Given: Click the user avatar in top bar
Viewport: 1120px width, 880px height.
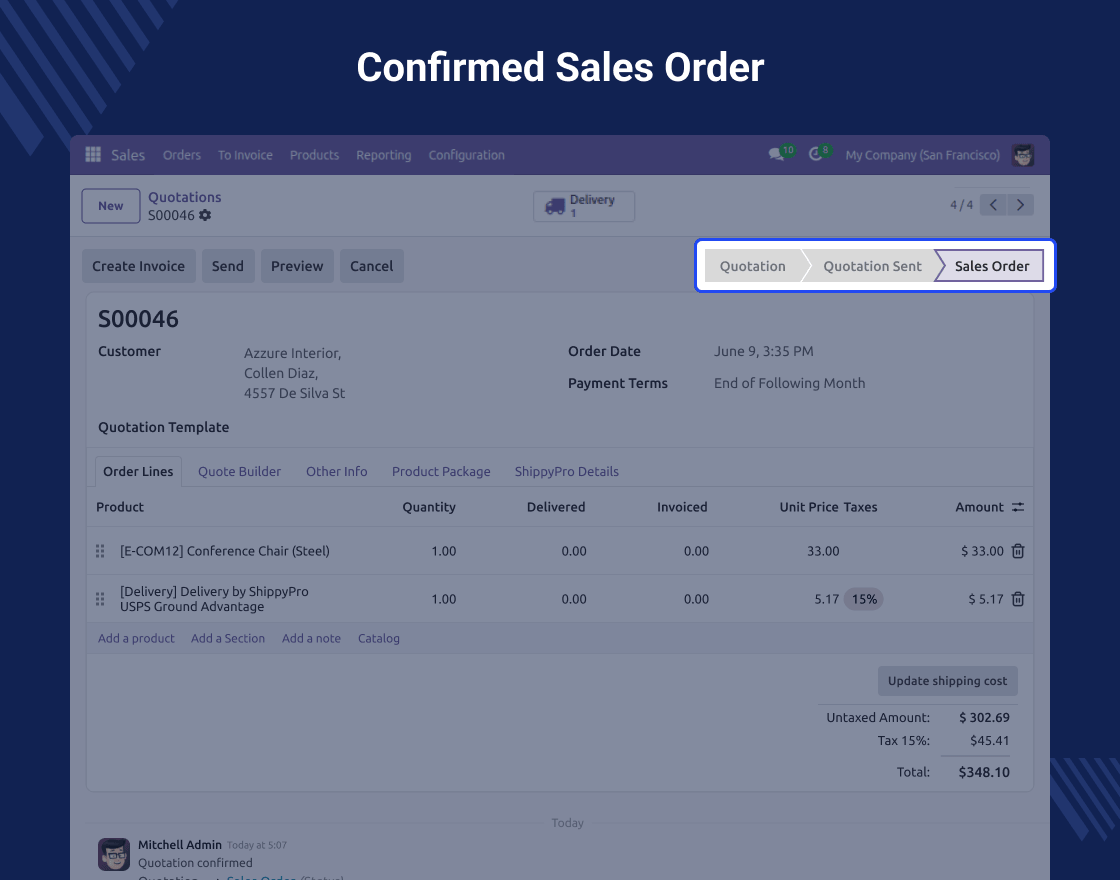Looking at the screenshot, I should click(x=1023, y=155).
